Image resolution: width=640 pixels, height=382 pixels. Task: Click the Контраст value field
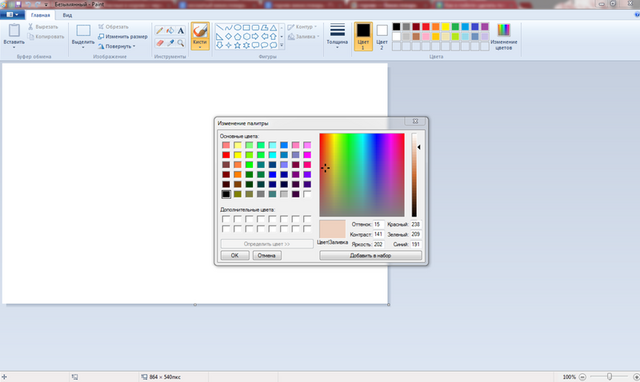click(x=378, y=234)
